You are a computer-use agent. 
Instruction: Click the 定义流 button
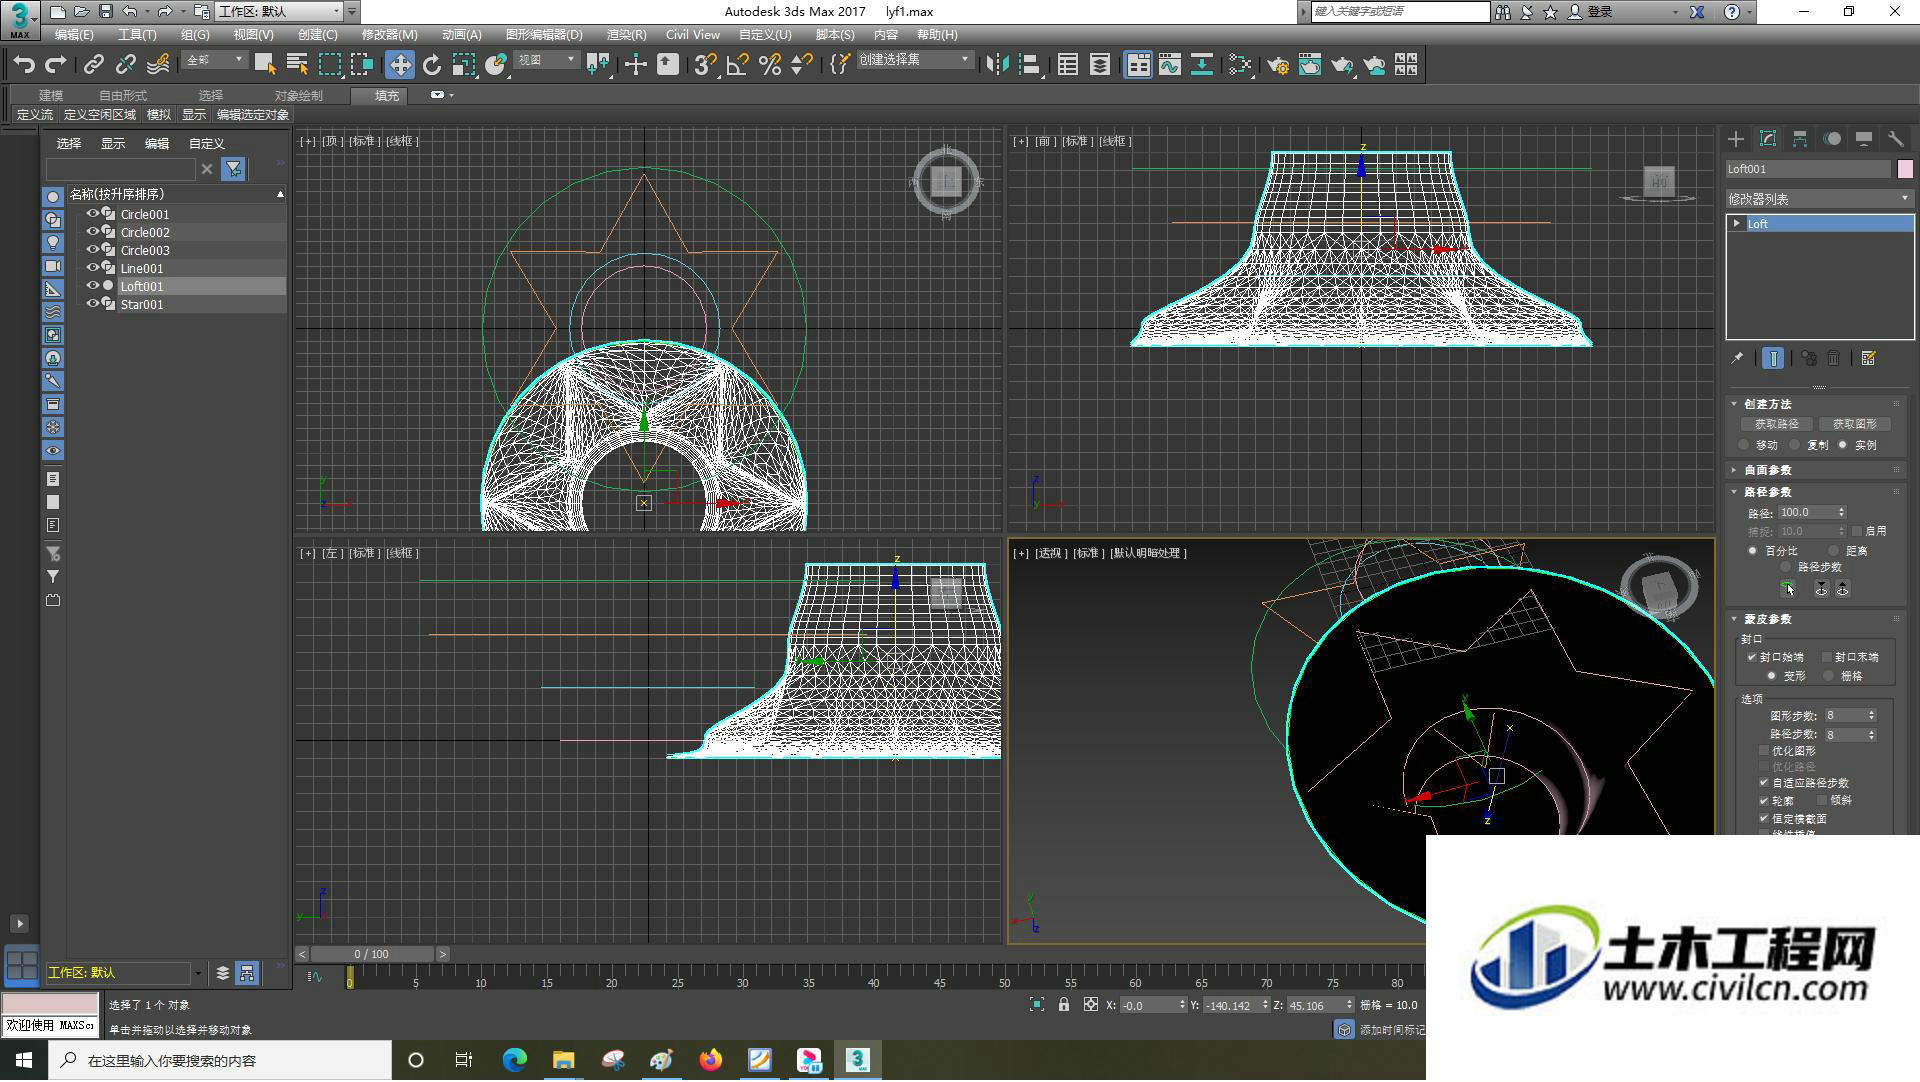click(35, 115)
